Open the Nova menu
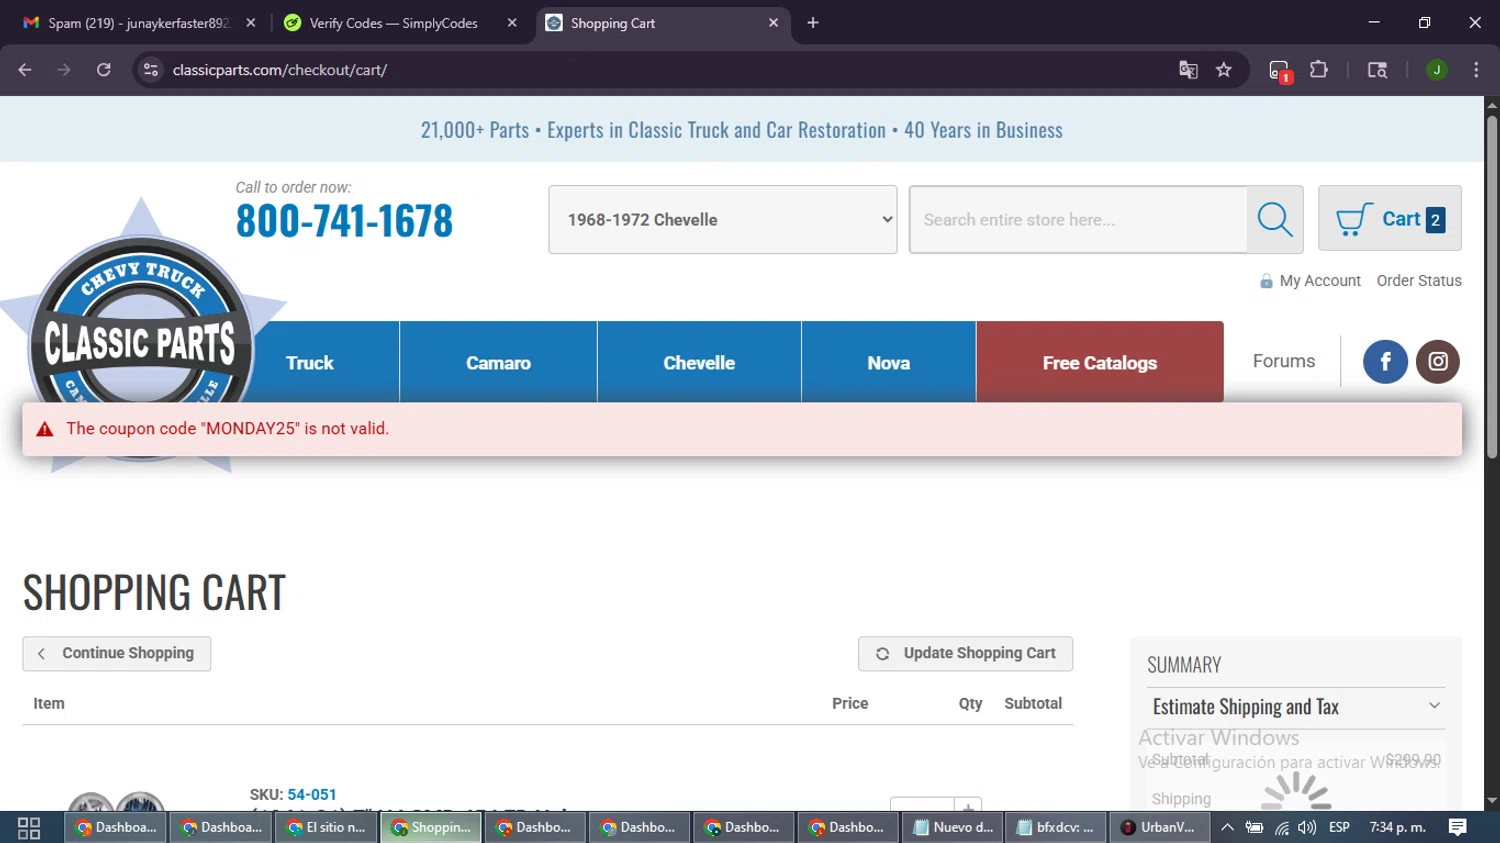This screenshot has width=1500, height=843. (x=888, y=362)
